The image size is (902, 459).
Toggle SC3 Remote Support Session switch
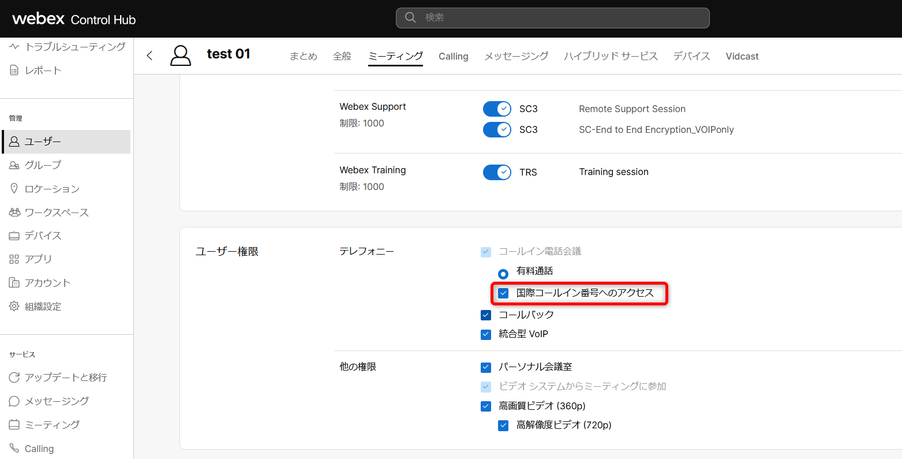pos(496,109)
